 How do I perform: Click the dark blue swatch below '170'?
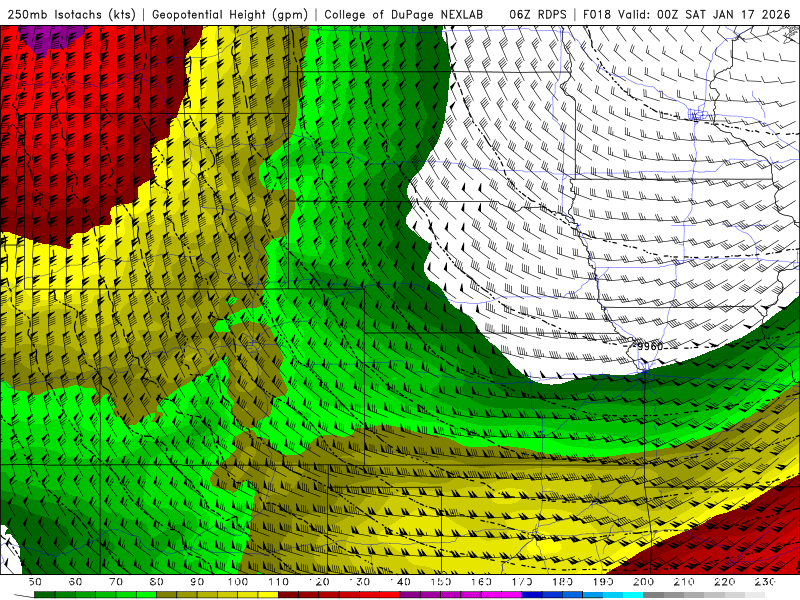[532, 595]
